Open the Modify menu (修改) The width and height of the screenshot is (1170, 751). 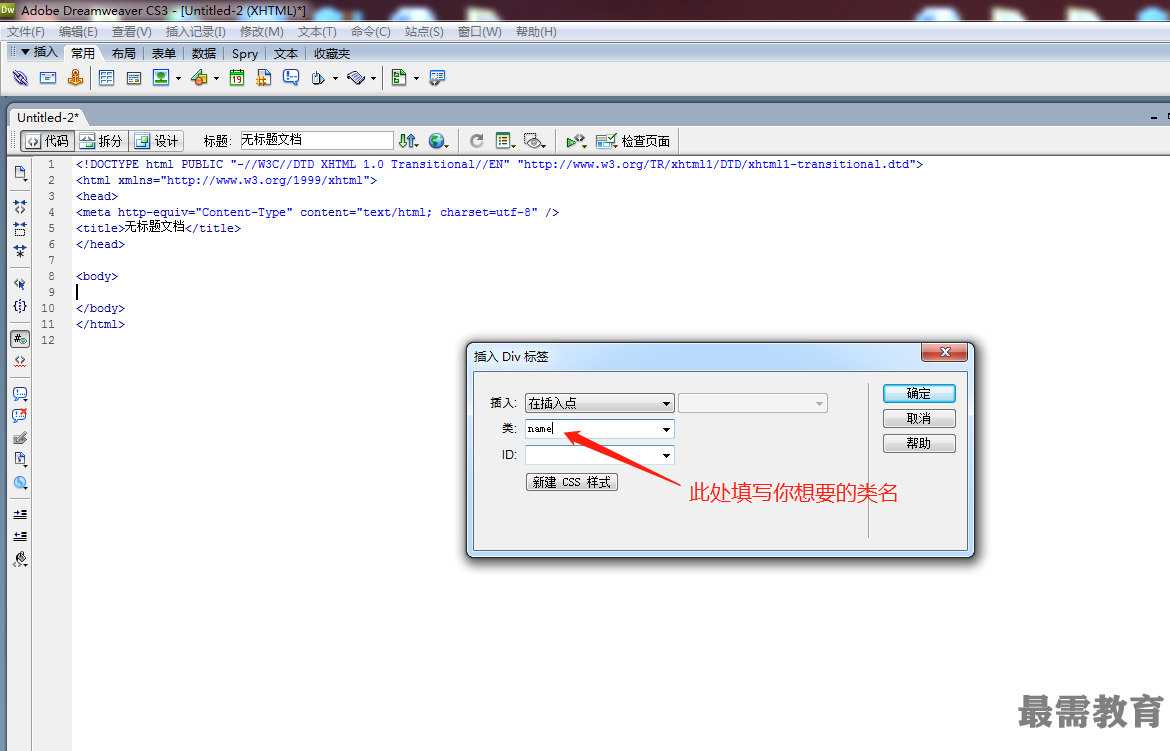[x=261, y=31]
